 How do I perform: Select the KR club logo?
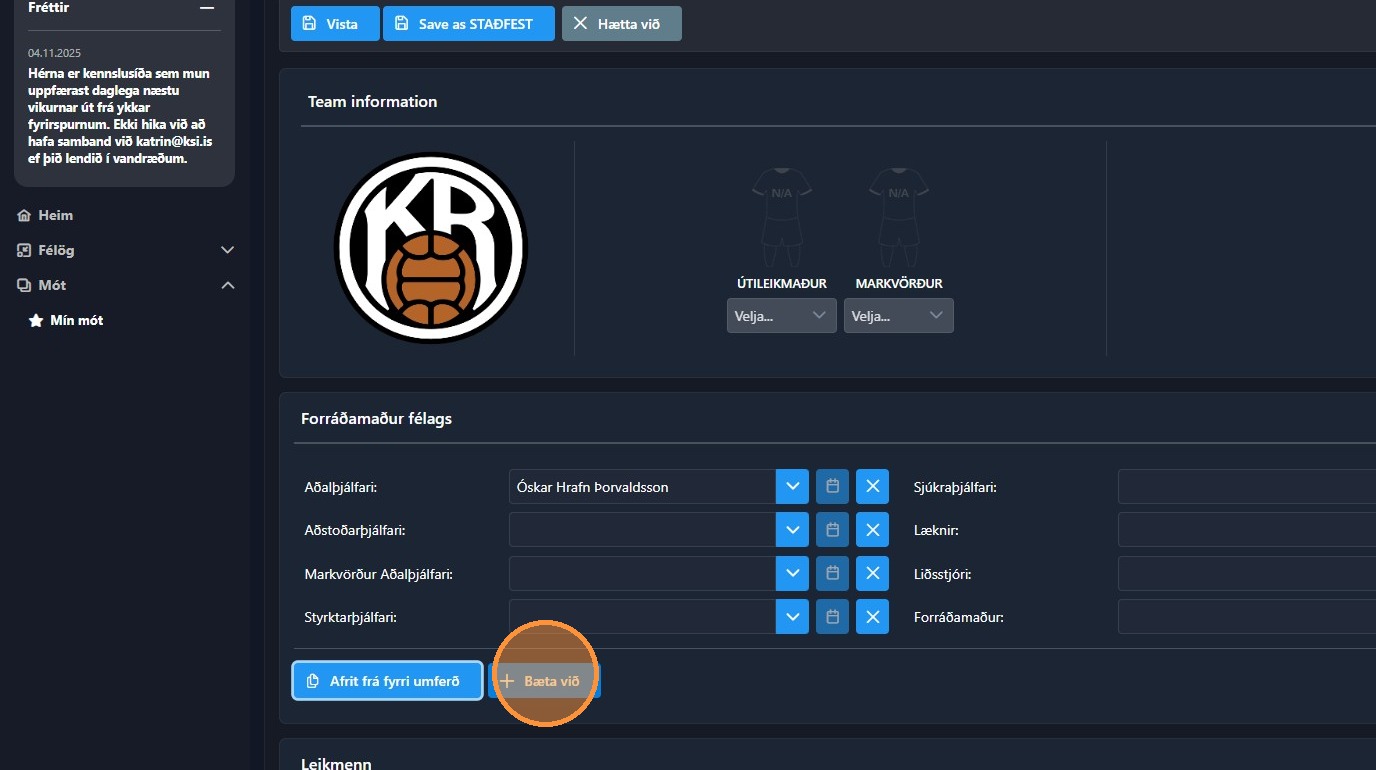pyautogui.click(x=430, y=248)
